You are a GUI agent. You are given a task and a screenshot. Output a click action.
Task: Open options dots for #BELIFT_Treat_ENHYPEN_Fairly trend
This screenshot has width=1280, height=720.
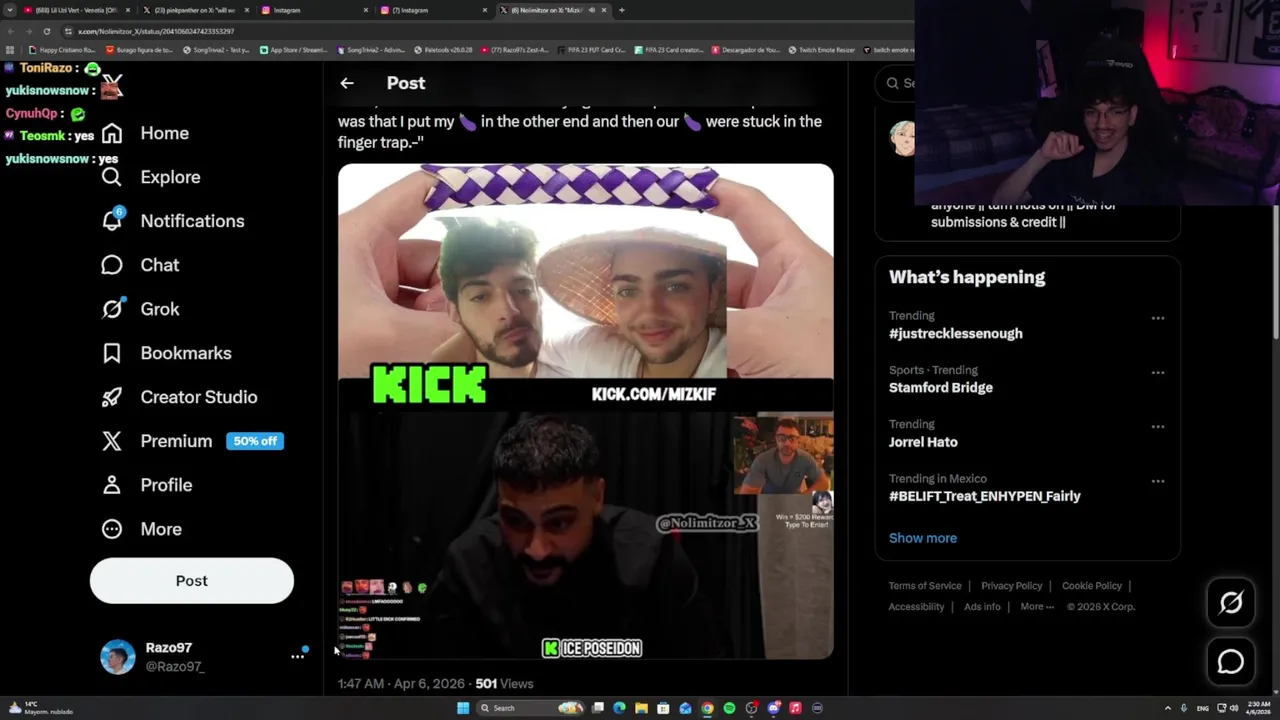1157,481
